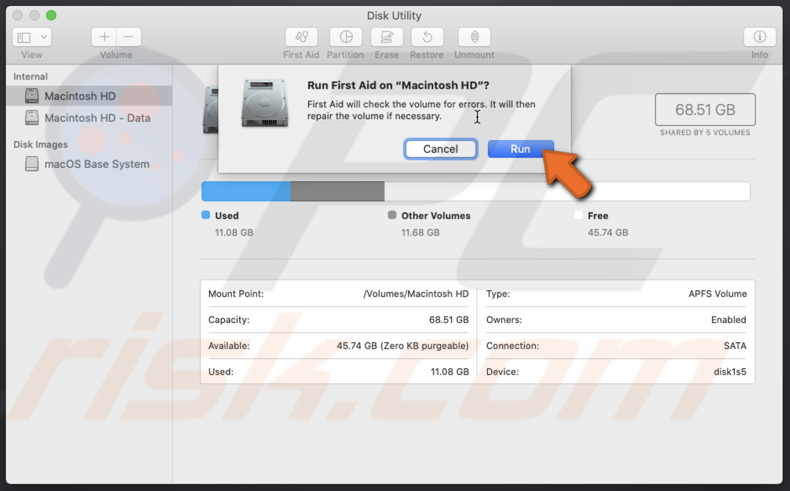Click the hard drive icon in dialog
The image size is (790, 491).
click(x=265, y=103)
